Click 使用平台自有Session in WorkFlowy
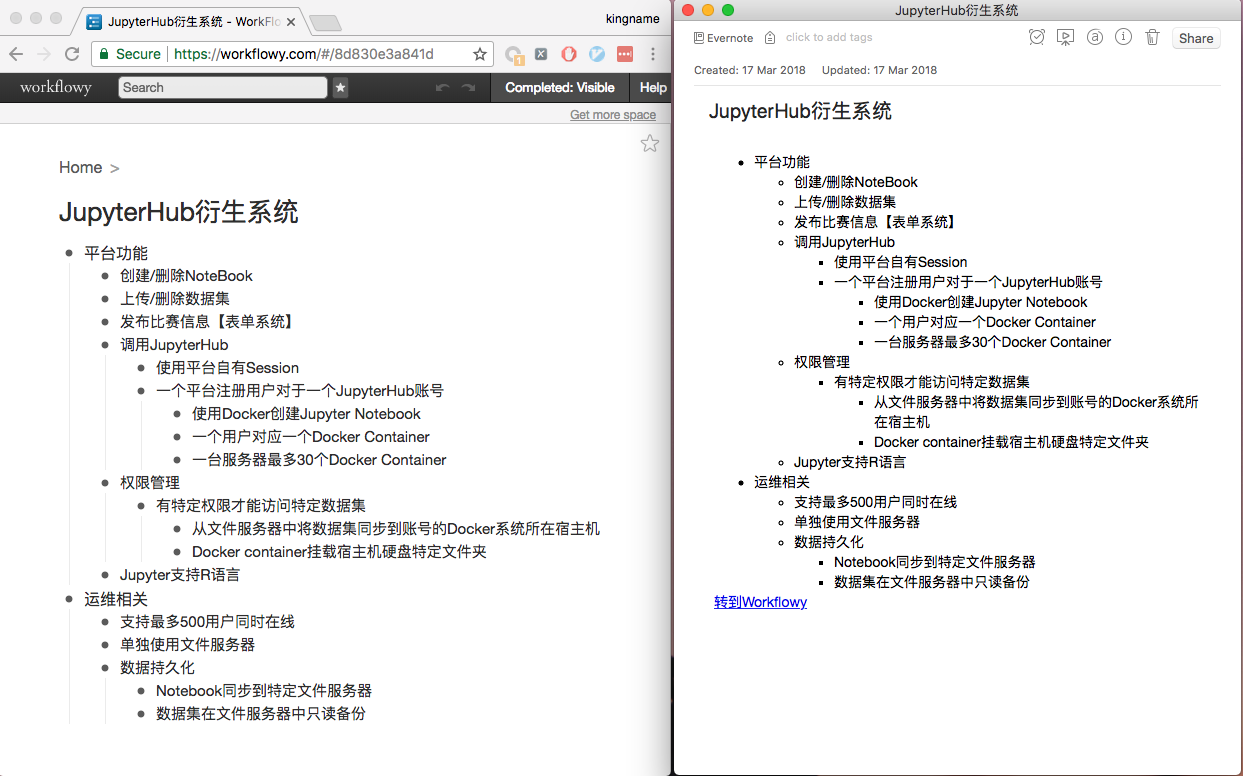 tap(227, 368)
